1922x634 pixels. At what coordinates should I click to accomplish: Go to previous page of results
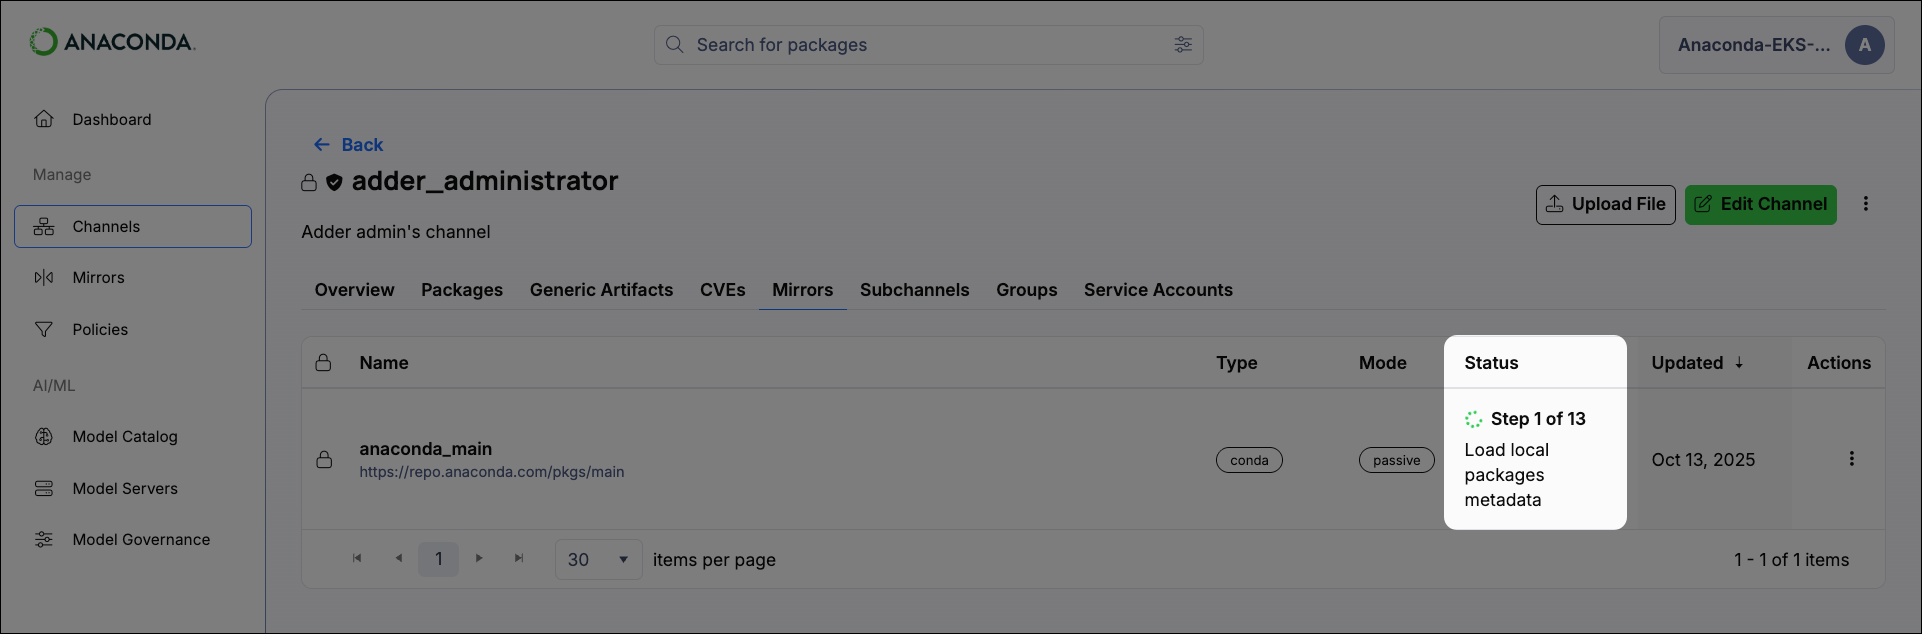398,559
